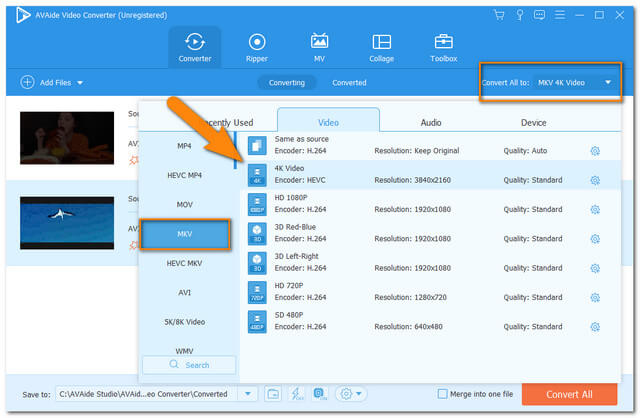Click Resolution: 640x480 text
This screenshot has height=418, width=640.
click(408, 327)
